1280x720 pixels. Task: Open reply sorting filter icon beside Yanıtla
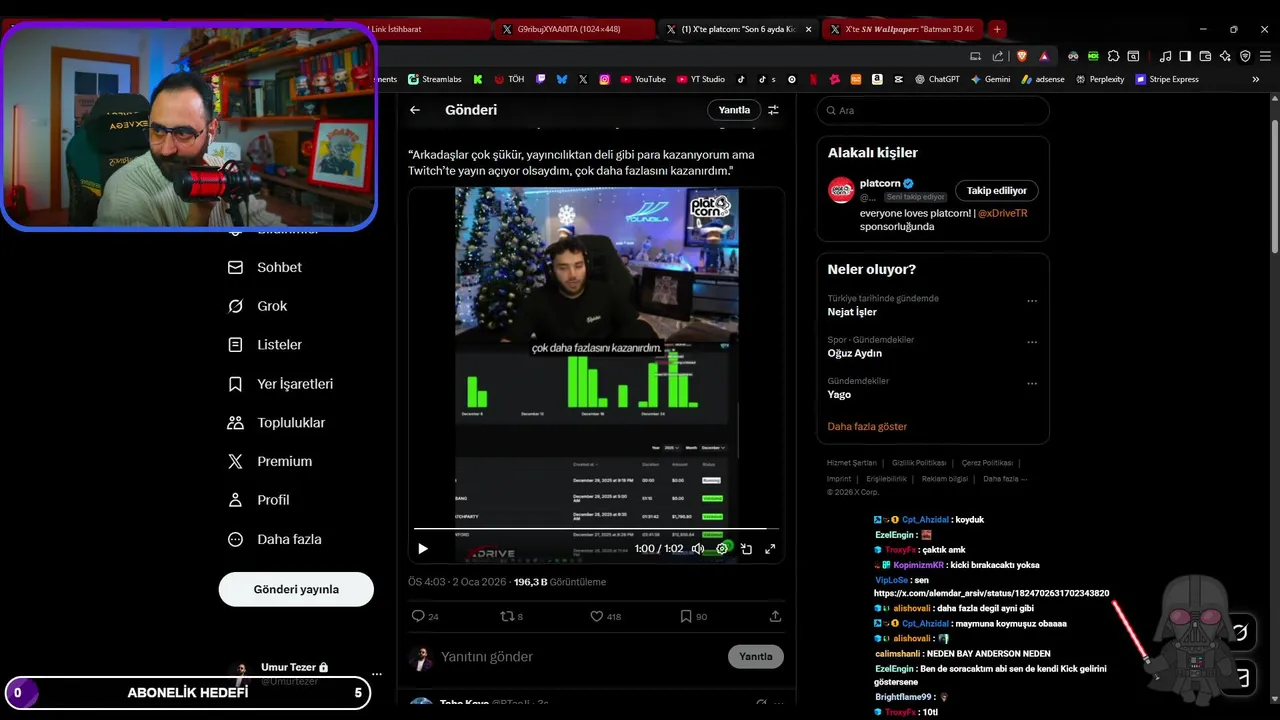pos(773,110)
